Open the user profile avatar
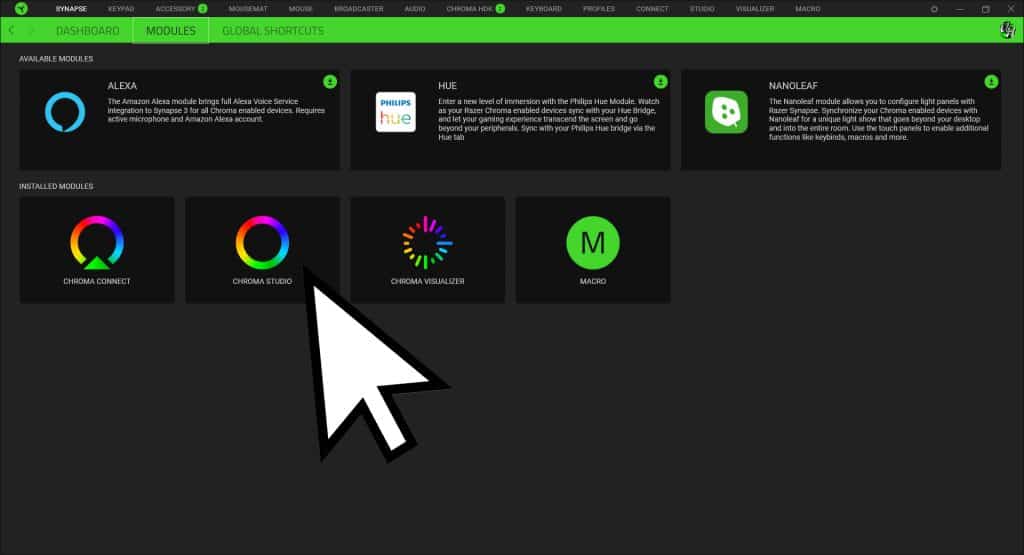The image size is (1024, 555). click(1008, 30)
